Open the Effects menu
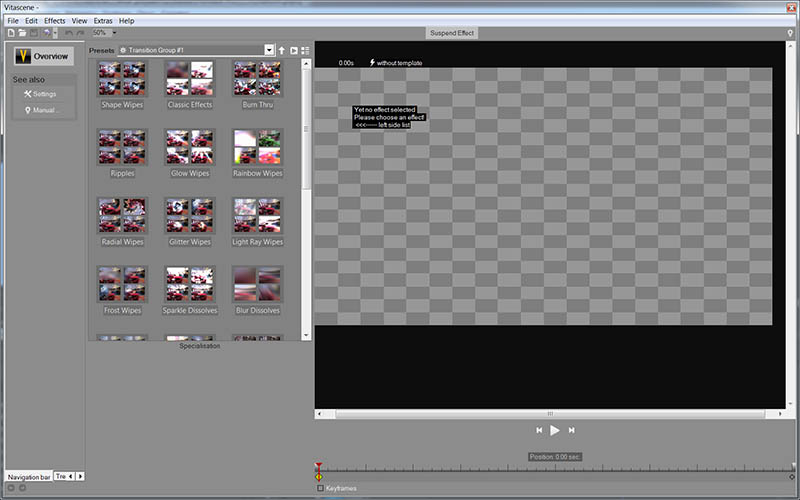The height and width of the screenshot is (500, 800). (55, 21)
